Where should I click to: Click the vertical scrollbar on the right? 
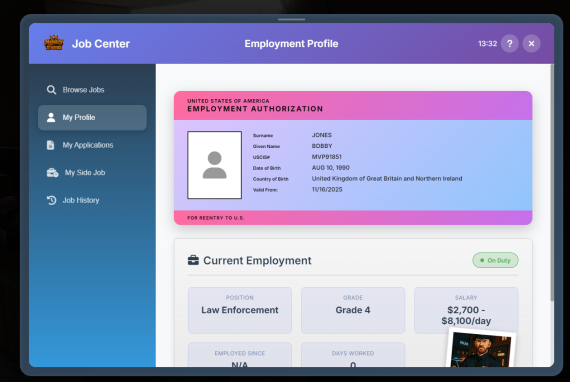click(x=552, y=182)
